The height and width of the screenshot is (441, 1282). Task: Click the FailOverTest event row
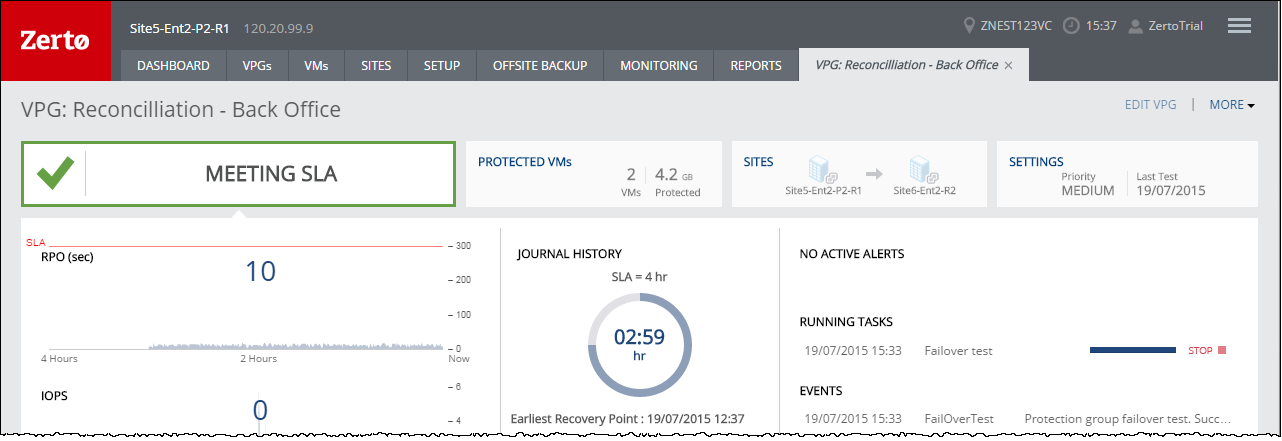pos(1018,418)
